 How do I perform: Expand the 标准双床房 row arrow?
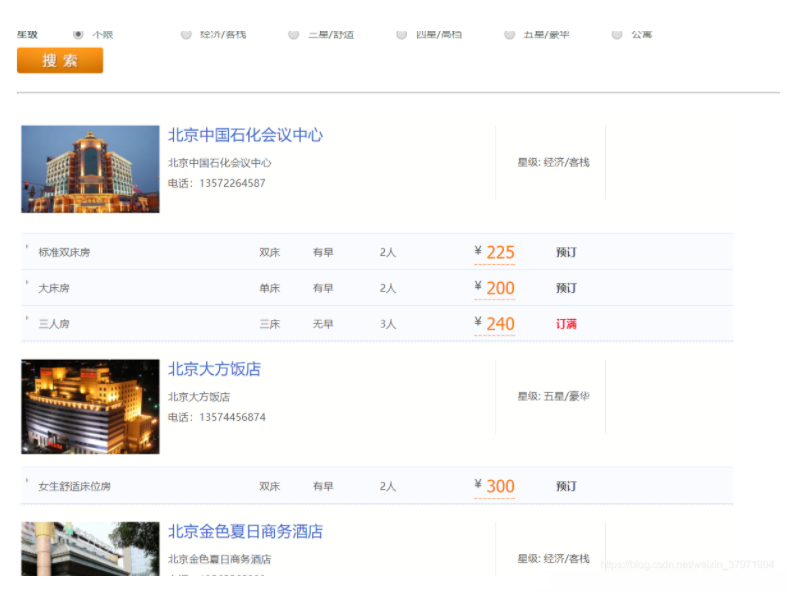pos(27,247)
